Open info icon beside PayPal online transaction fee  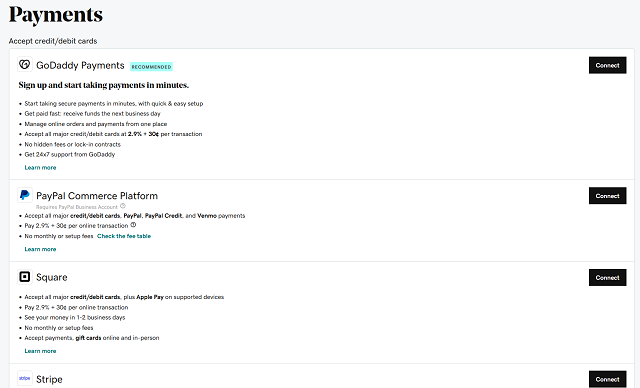point(133,225)
